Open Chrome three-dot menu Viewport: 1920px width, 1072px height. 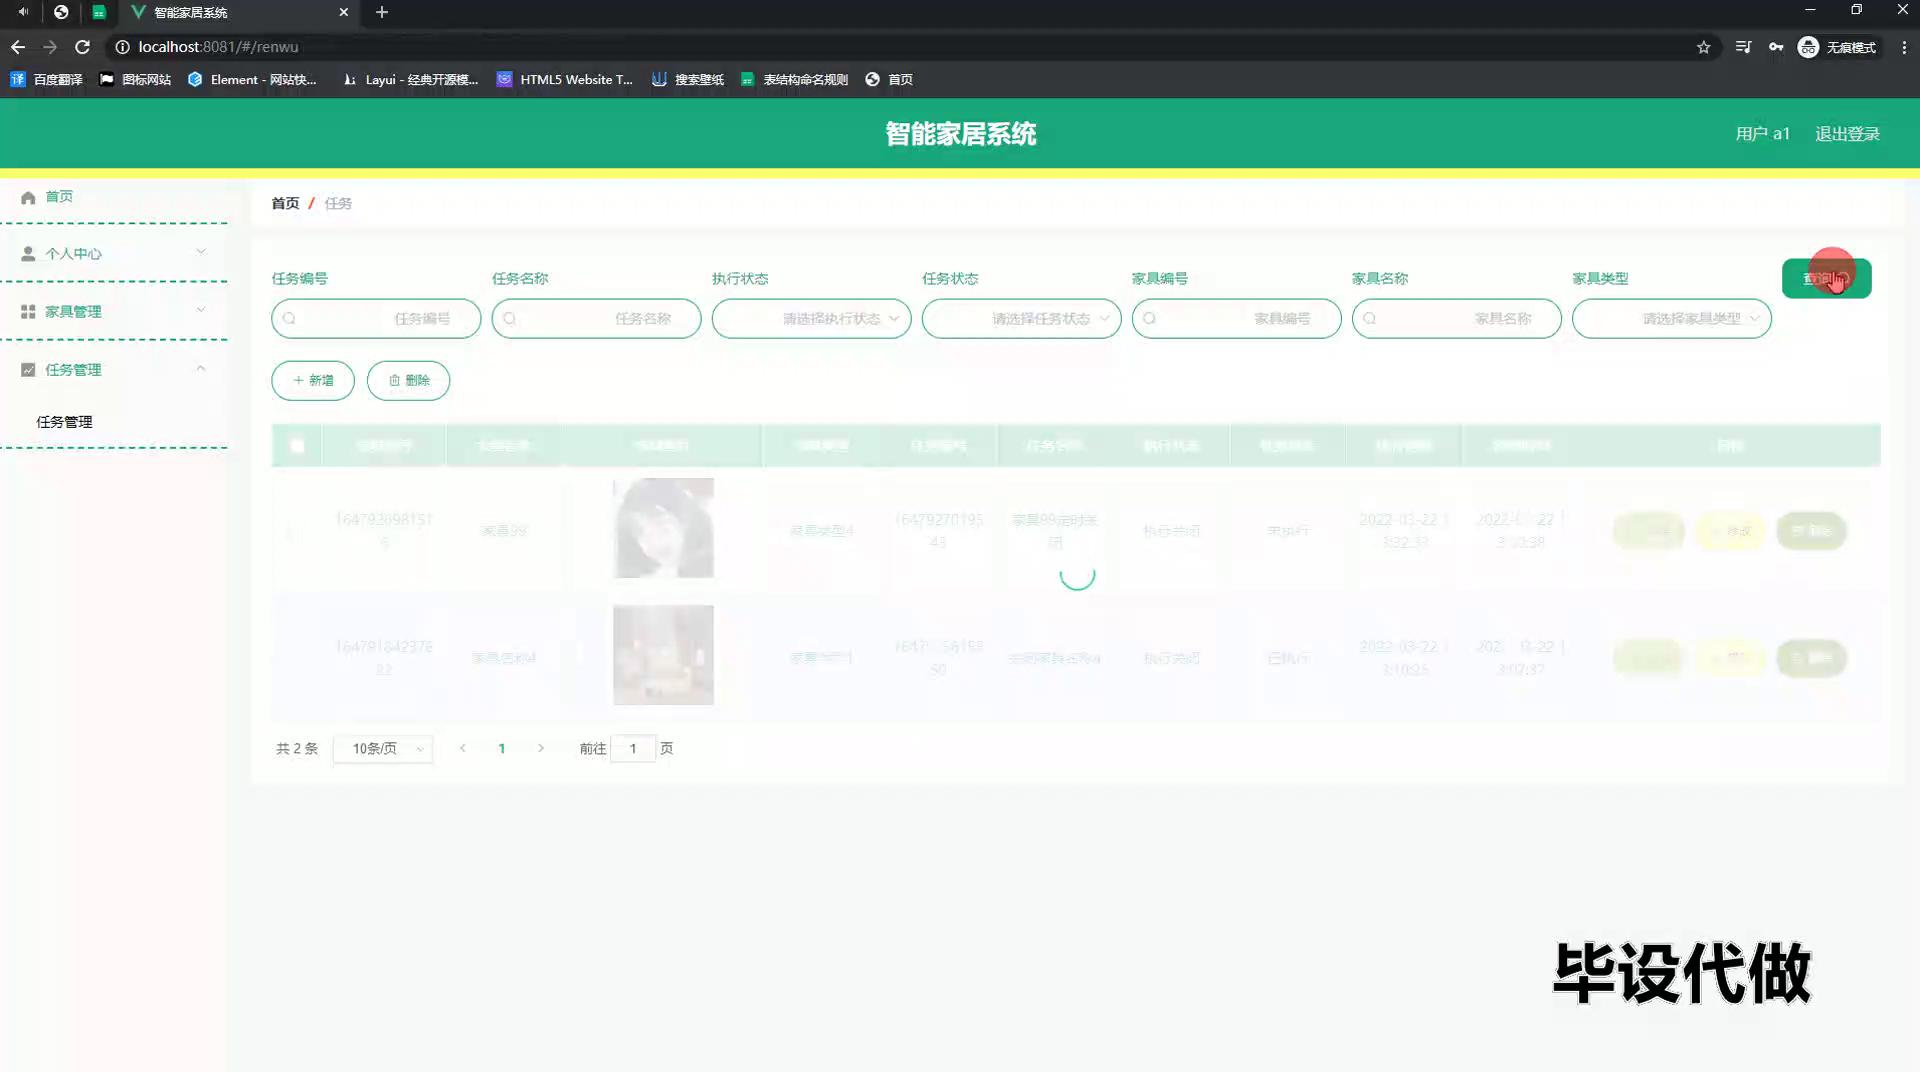pyautogui.click(x=1903, y=47)
